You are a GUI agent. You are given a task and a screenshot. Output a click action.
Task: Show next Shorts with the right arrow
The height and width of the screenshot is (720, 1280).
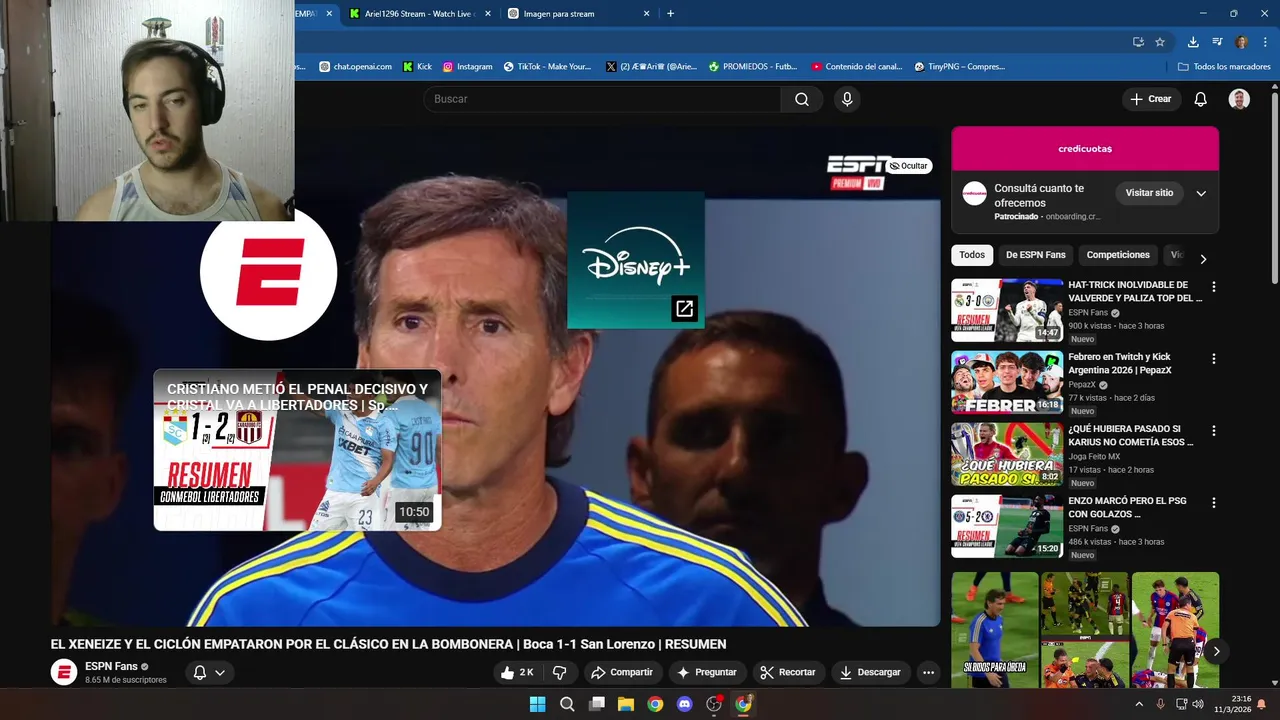[x=1216, y=651]
